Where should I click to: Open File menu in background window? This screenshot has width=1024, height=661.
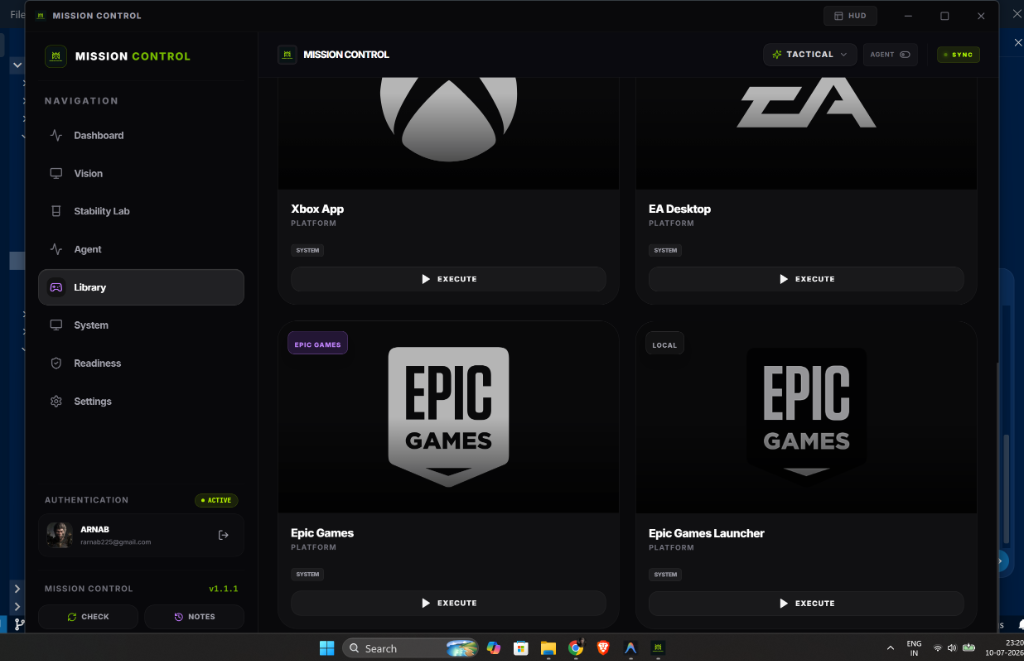[x=17, y=14]
